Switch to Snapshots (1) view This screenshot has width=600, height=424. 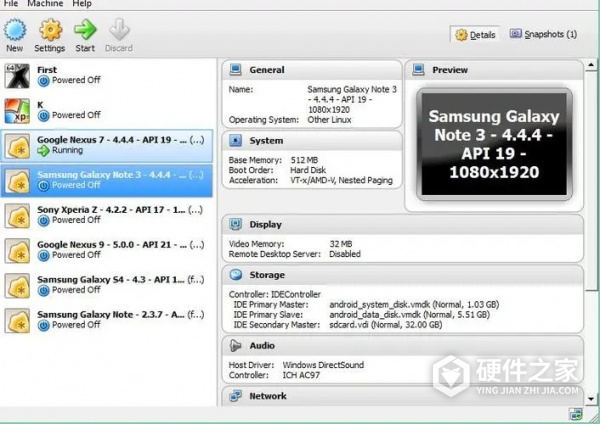543,35
